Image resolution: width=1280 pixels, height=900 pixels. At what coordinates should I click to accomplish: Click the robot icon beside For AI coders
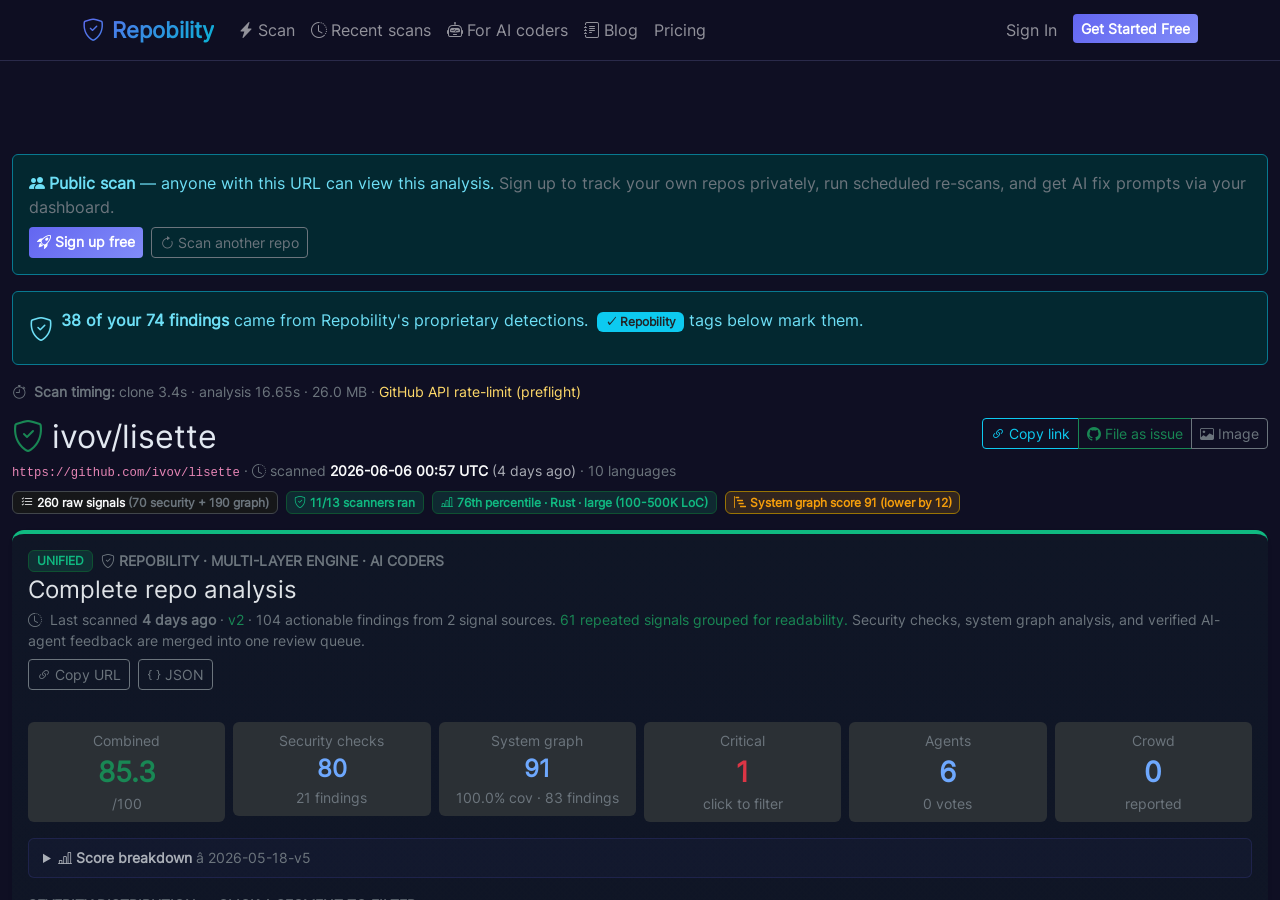click(x=455, y=30)
